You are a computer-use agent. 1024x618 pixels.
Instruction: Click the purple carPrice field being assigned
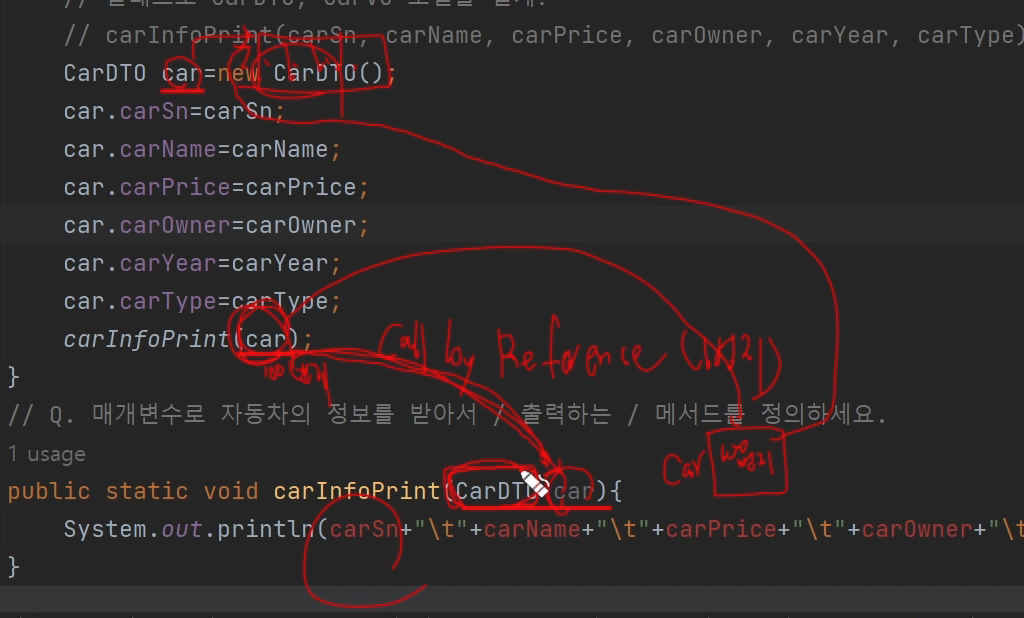pyautogui.click(x=175, y=187)
